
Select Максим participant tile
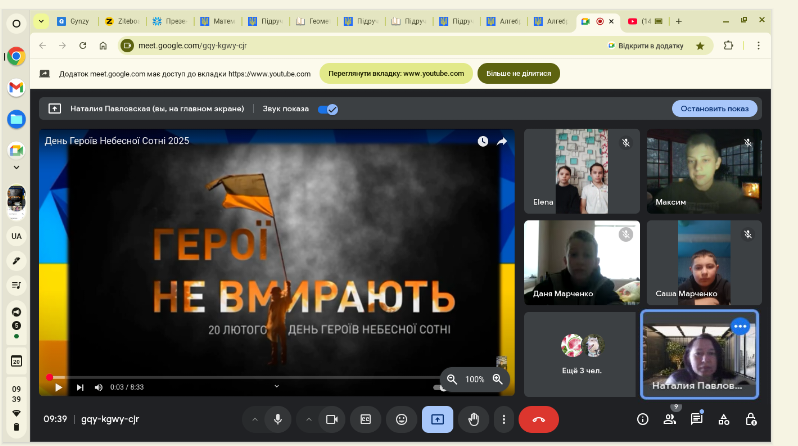(x=704, y=171)
